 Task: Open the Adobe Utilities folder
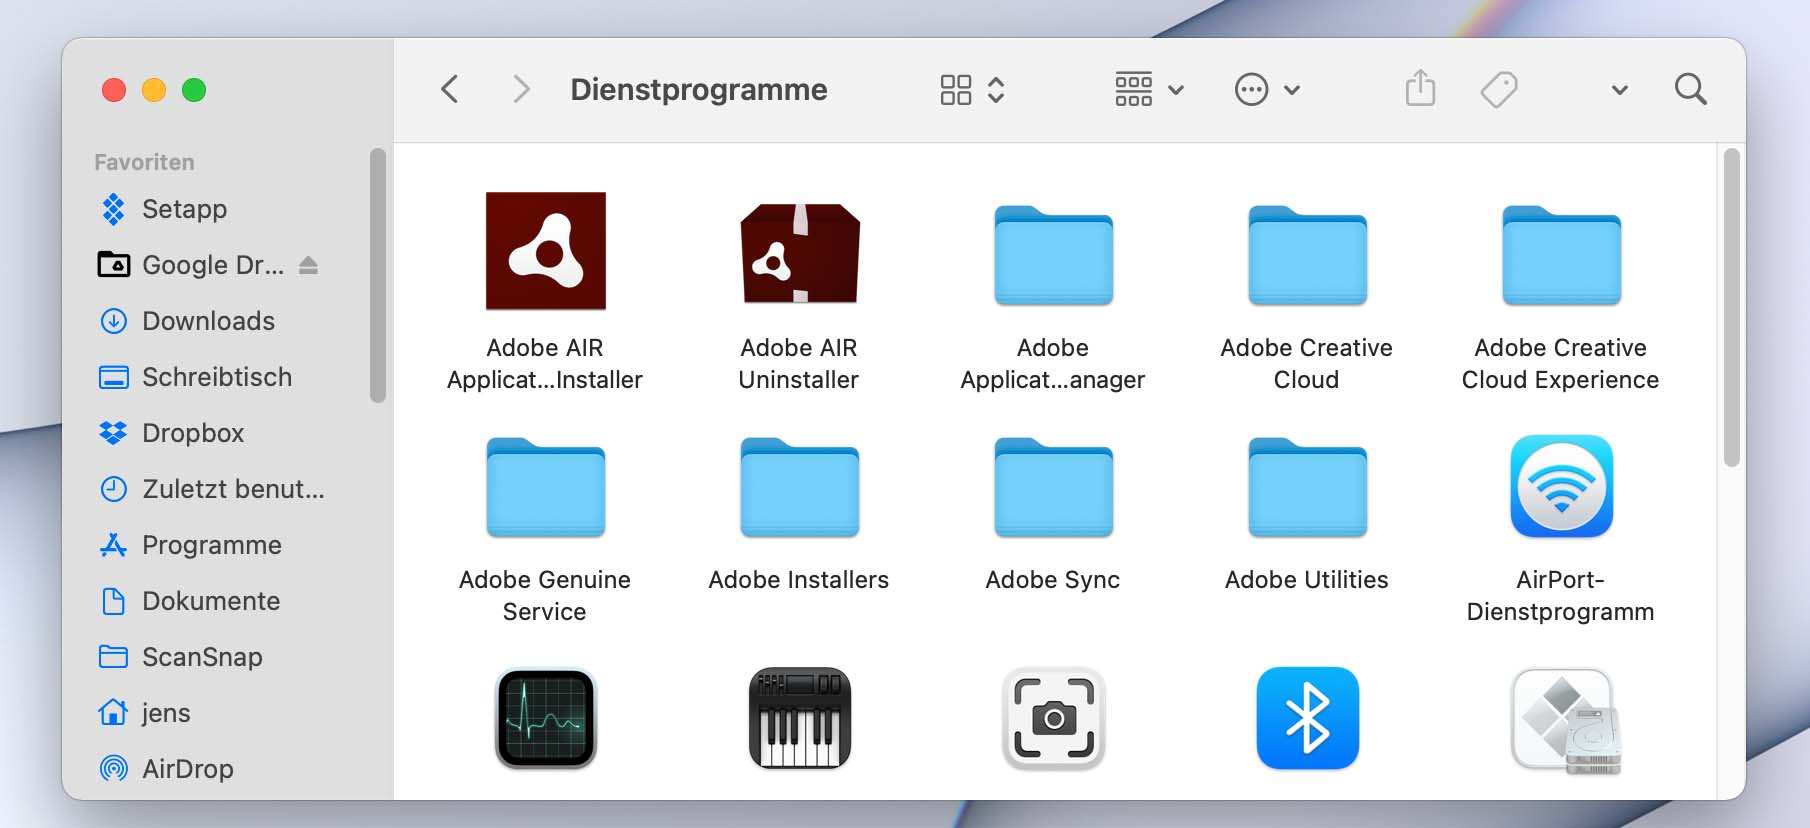[1307, 487]
